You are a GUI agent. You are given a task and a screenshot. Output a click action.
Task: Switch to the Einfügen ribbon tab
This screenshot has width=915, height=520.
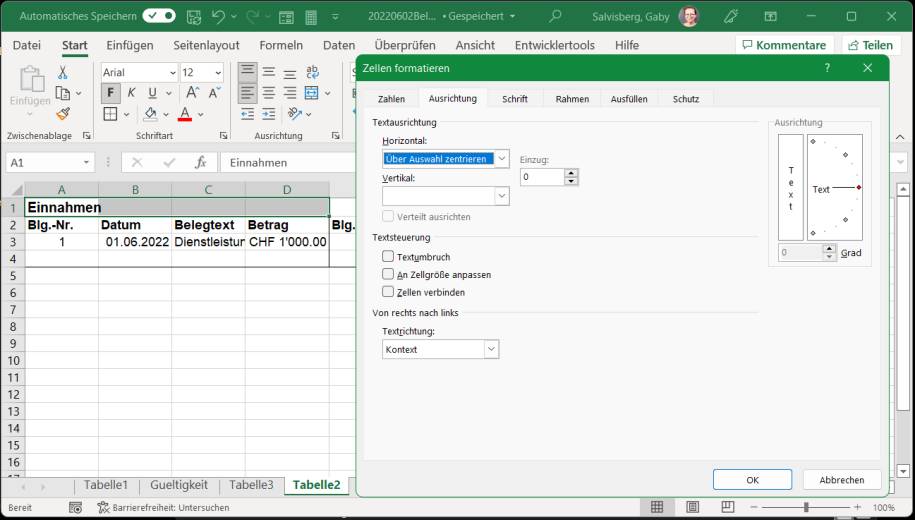click(x=130, y=45)
